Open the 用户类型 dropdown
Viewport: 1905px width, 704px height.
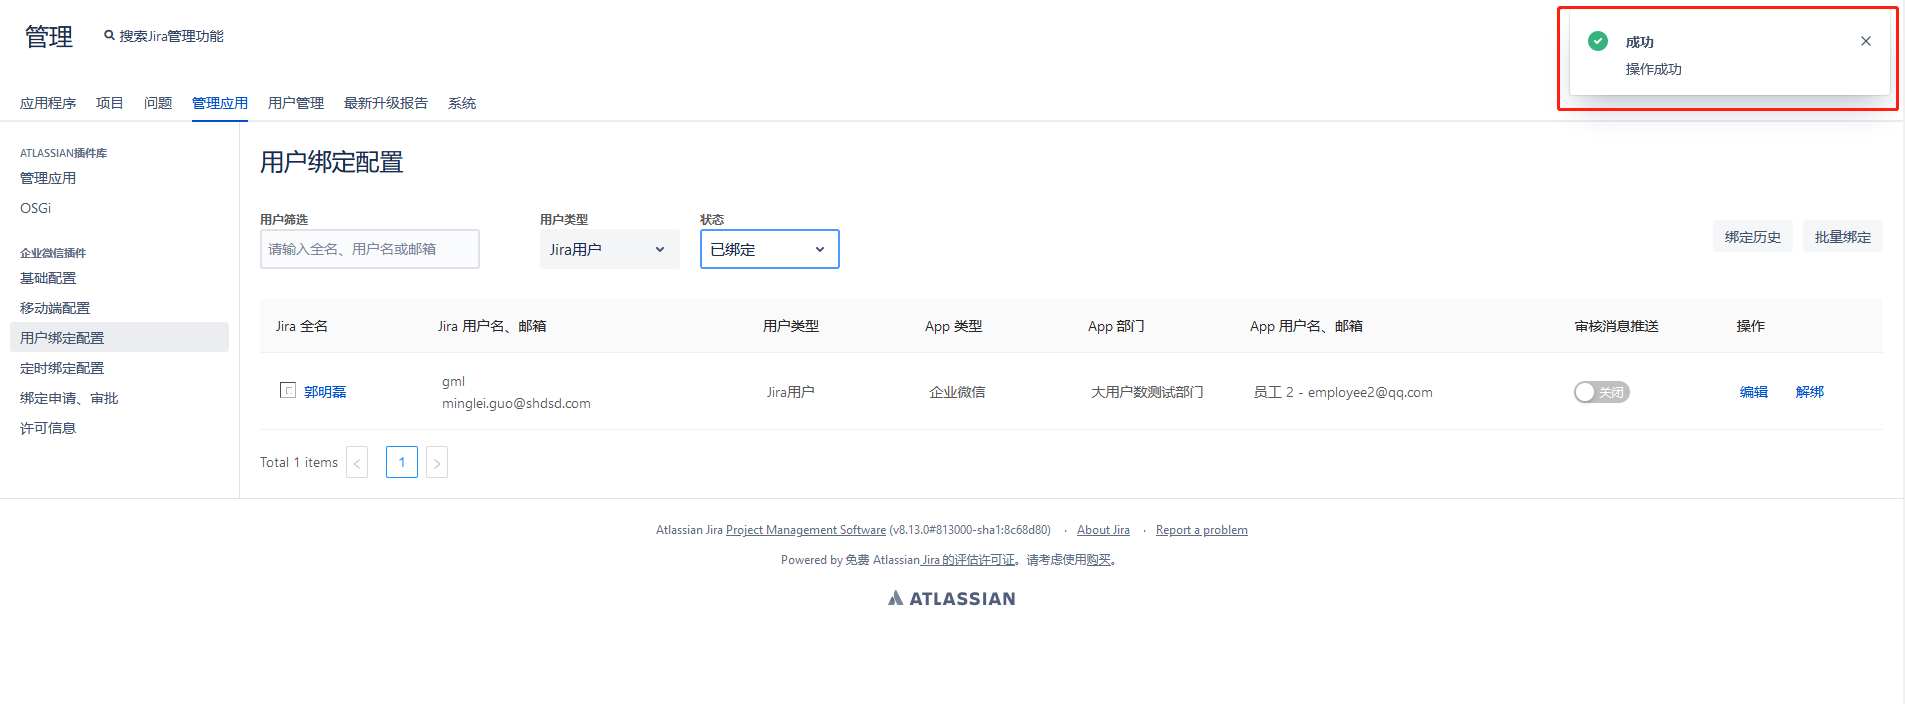coord(609,249)
